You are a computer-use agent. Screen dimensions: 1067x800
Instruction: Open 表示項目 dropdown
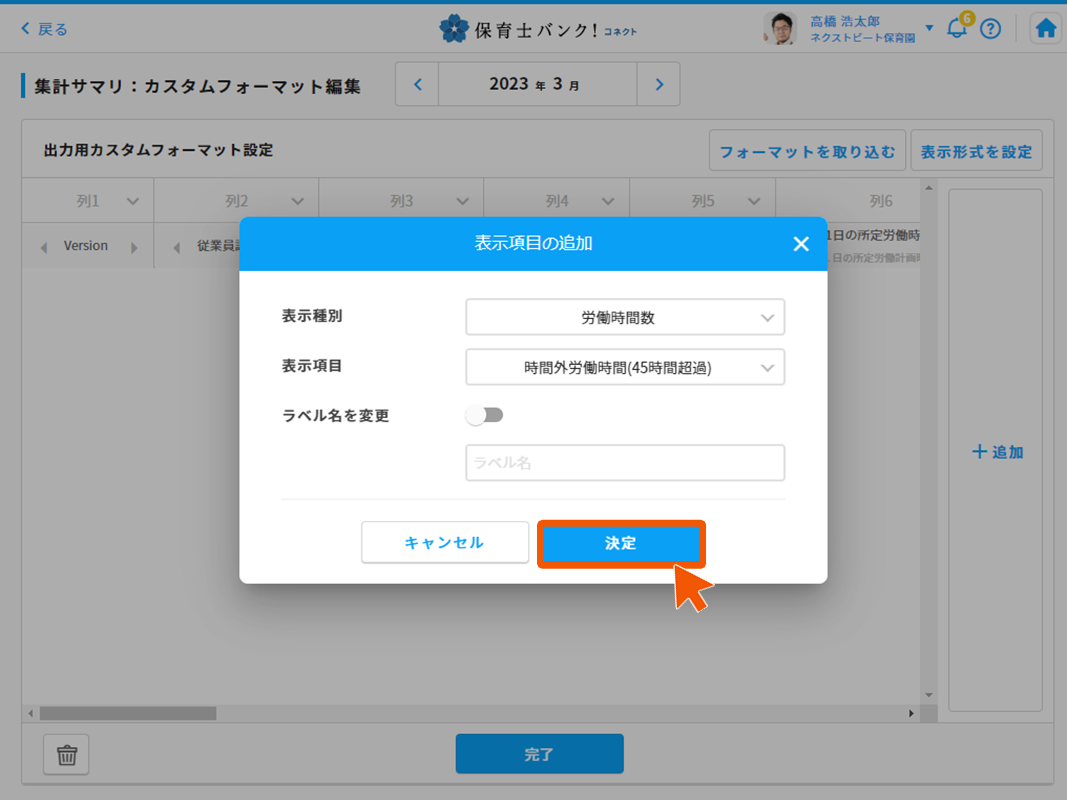click(625, 367)
